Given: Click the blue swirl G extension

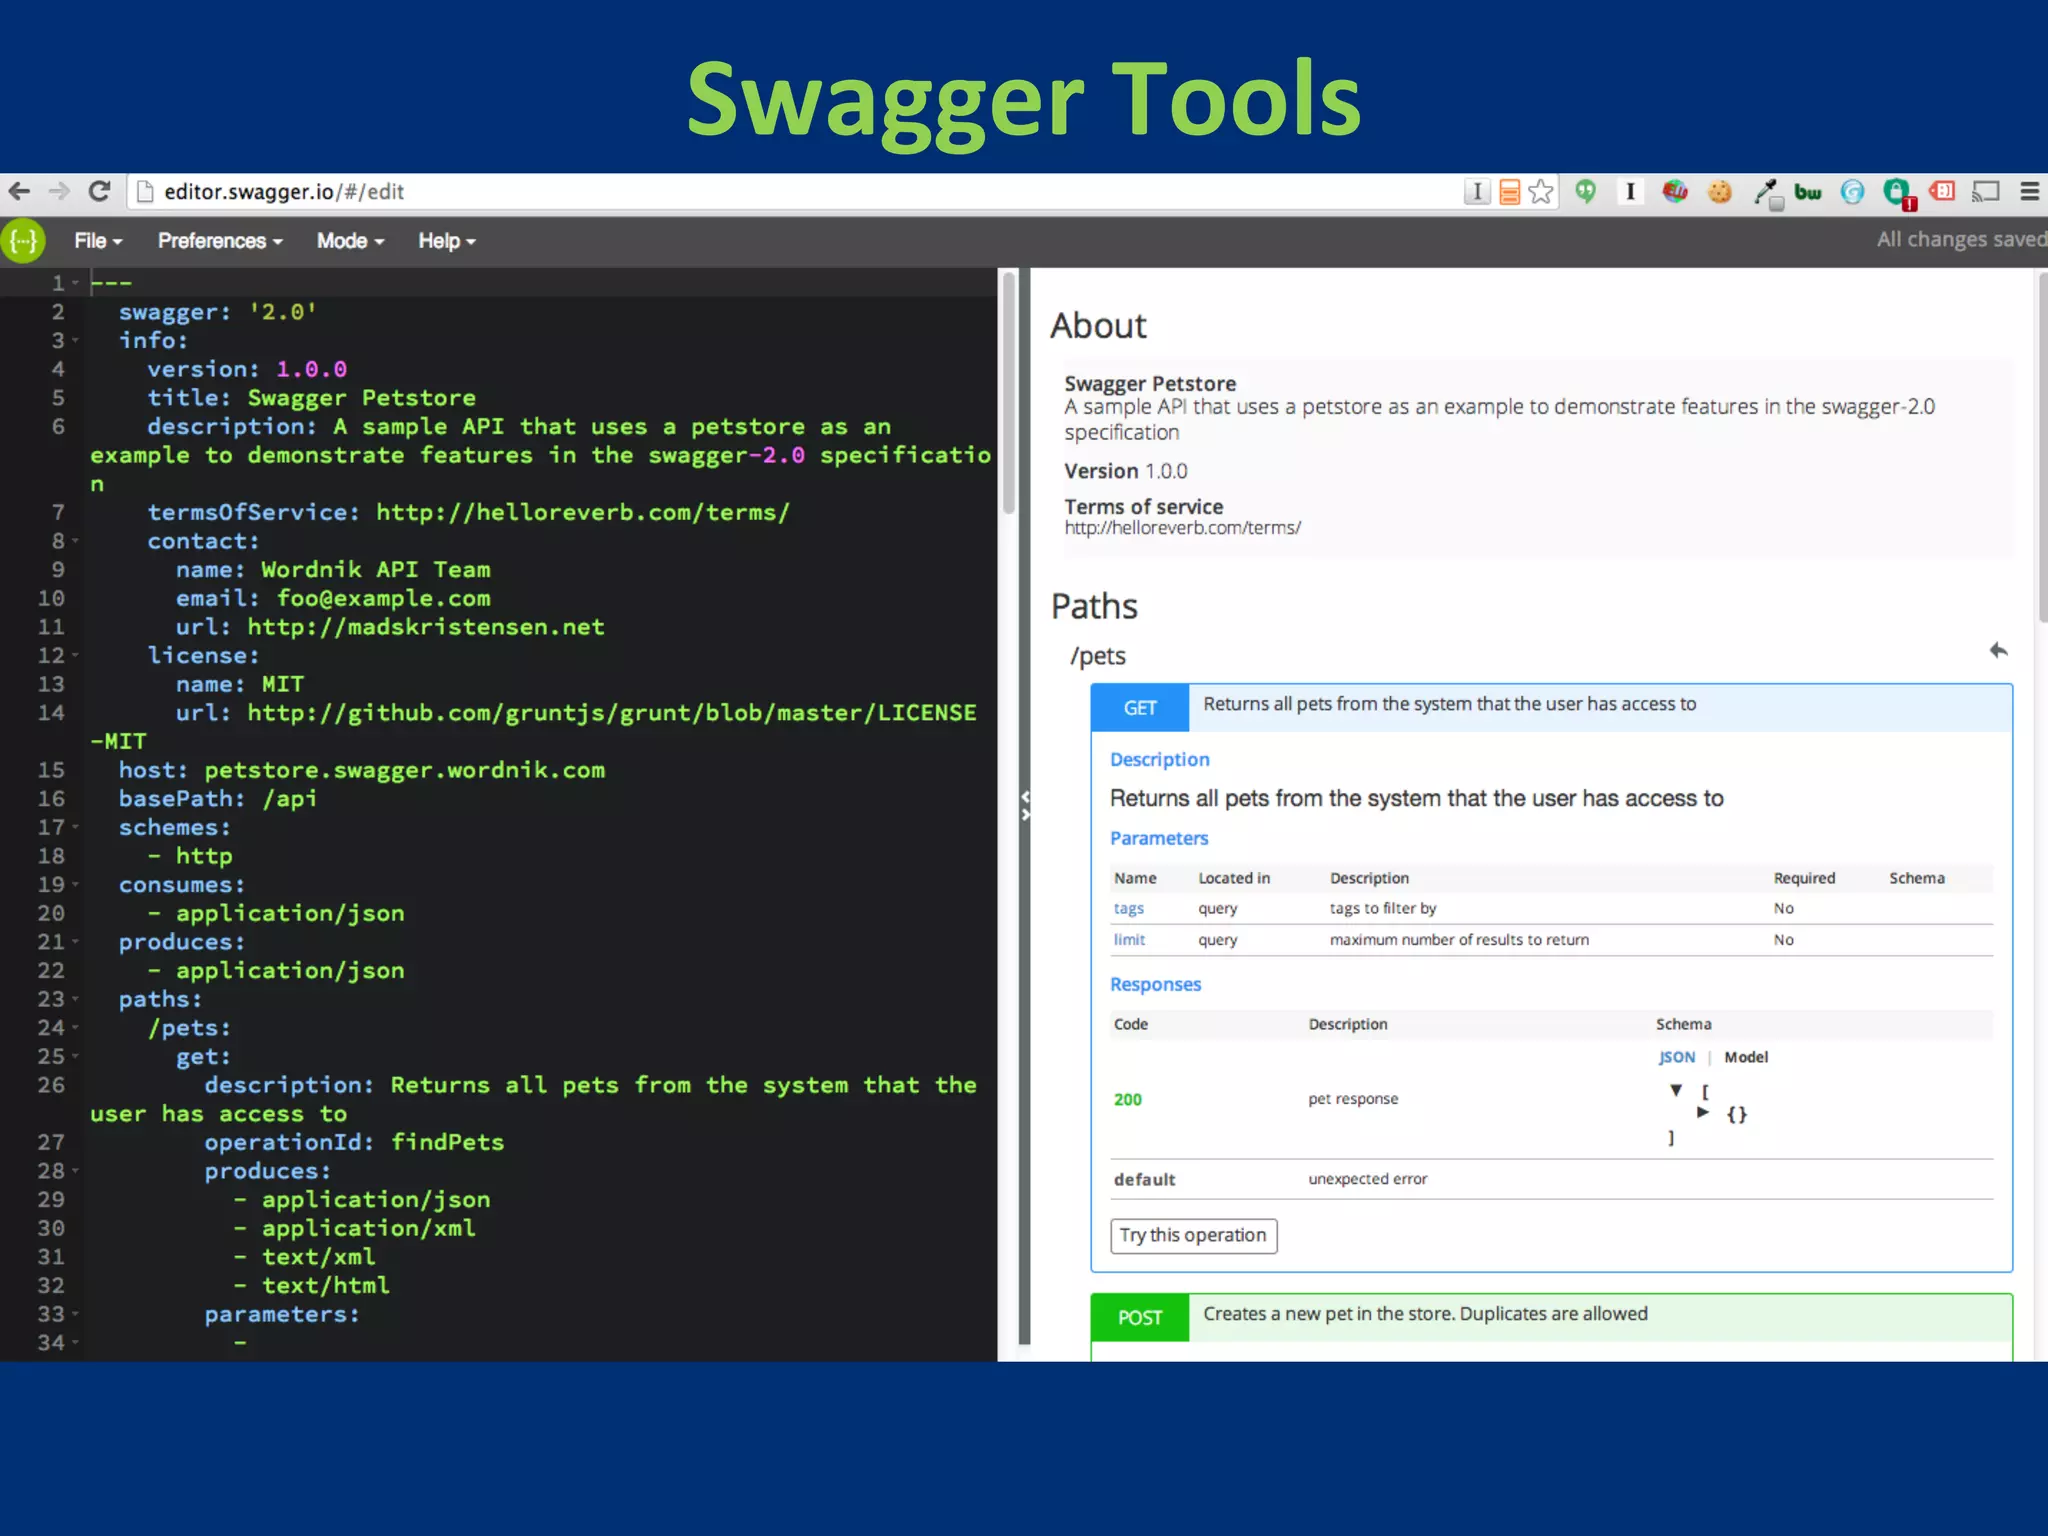Looking at the screenshot, I should point(1852,192).
